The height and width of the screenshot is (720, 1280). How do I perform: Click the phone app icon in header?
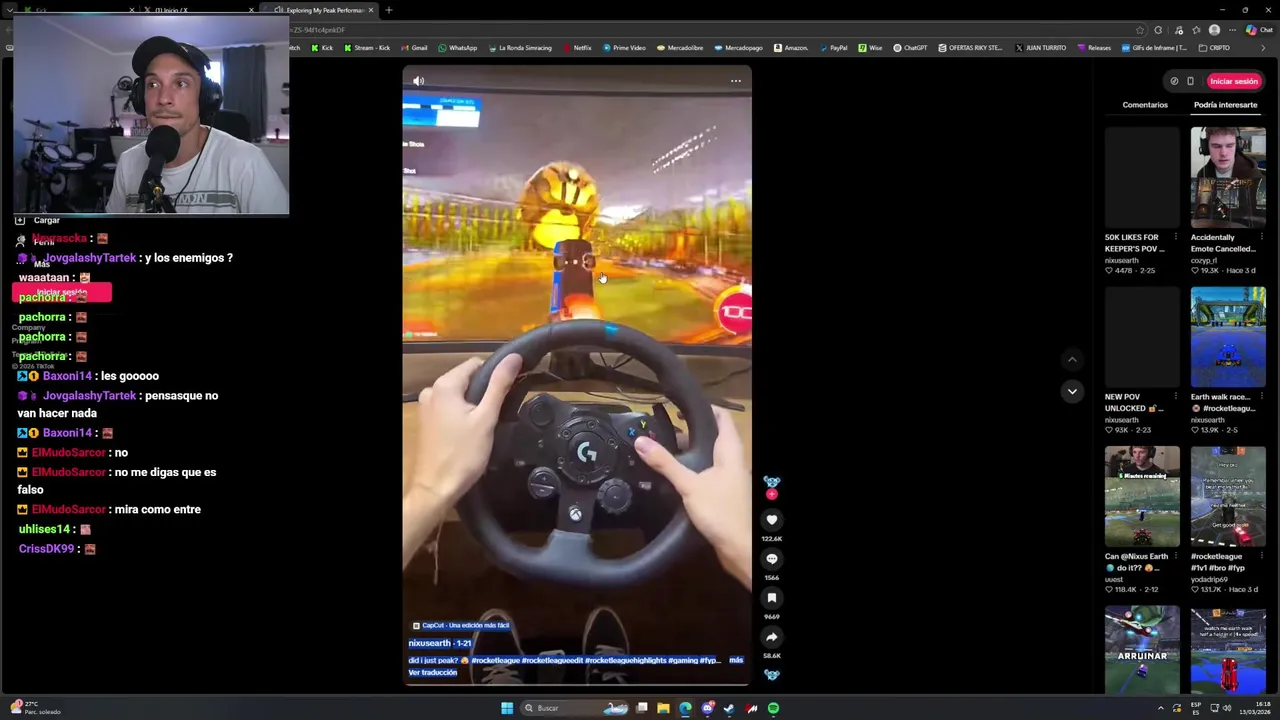(1190, 81)
